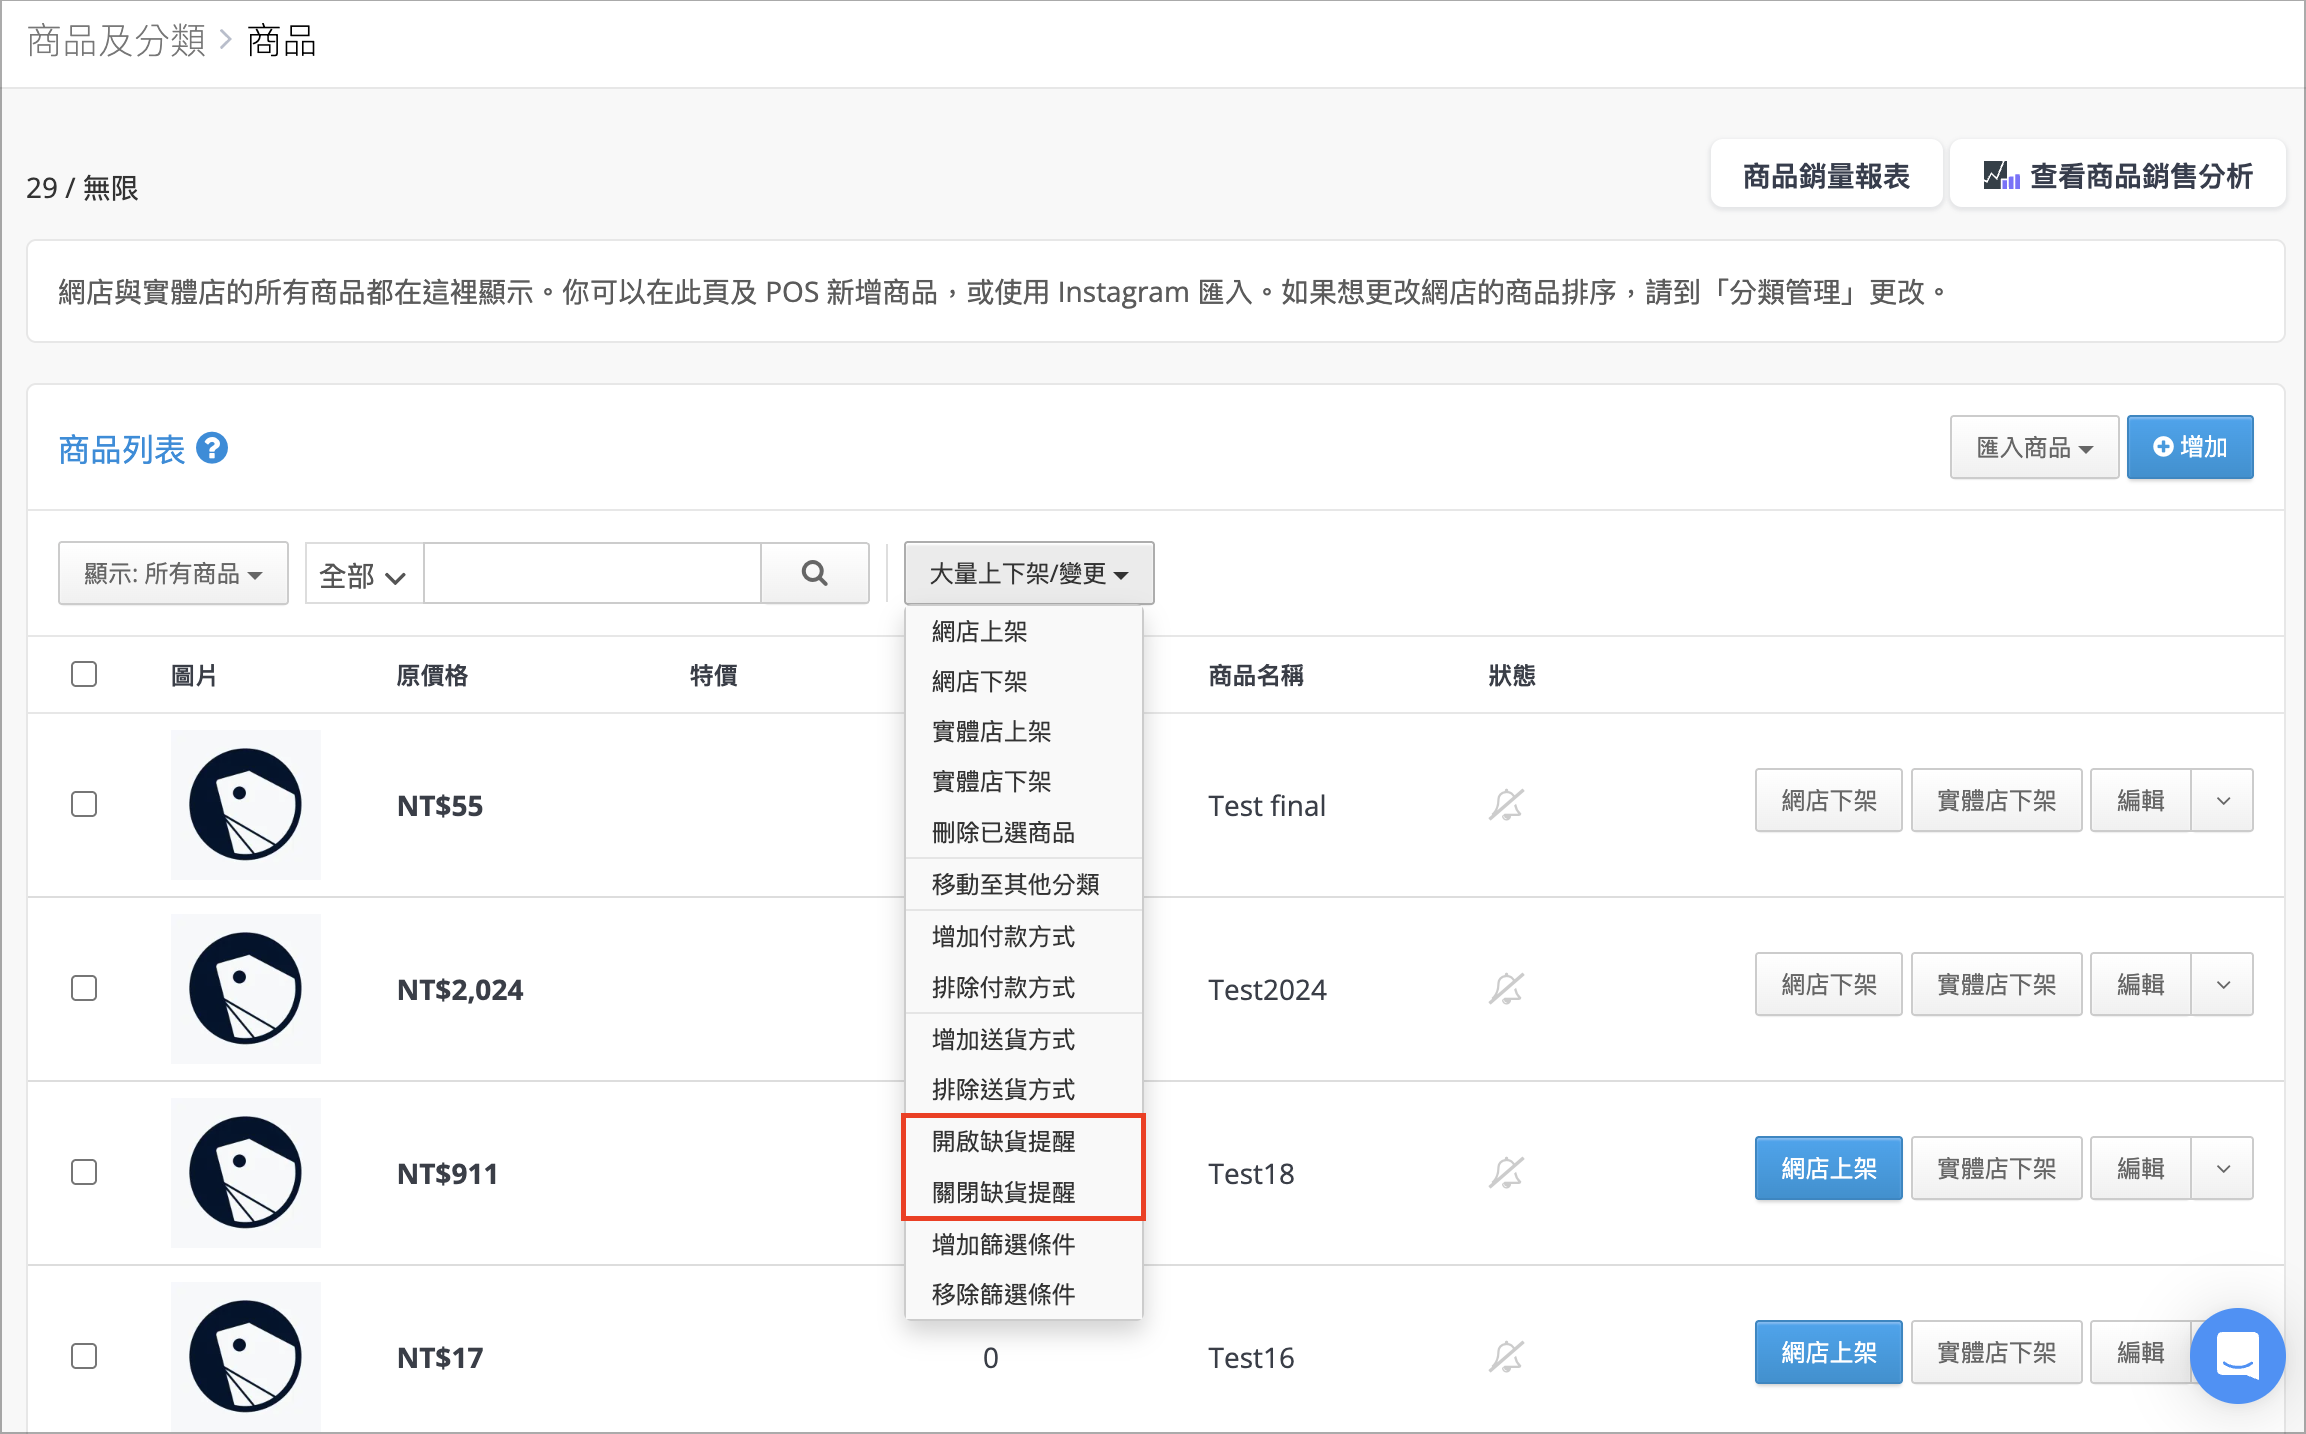Click the product image of Test18

point(246,1172)
